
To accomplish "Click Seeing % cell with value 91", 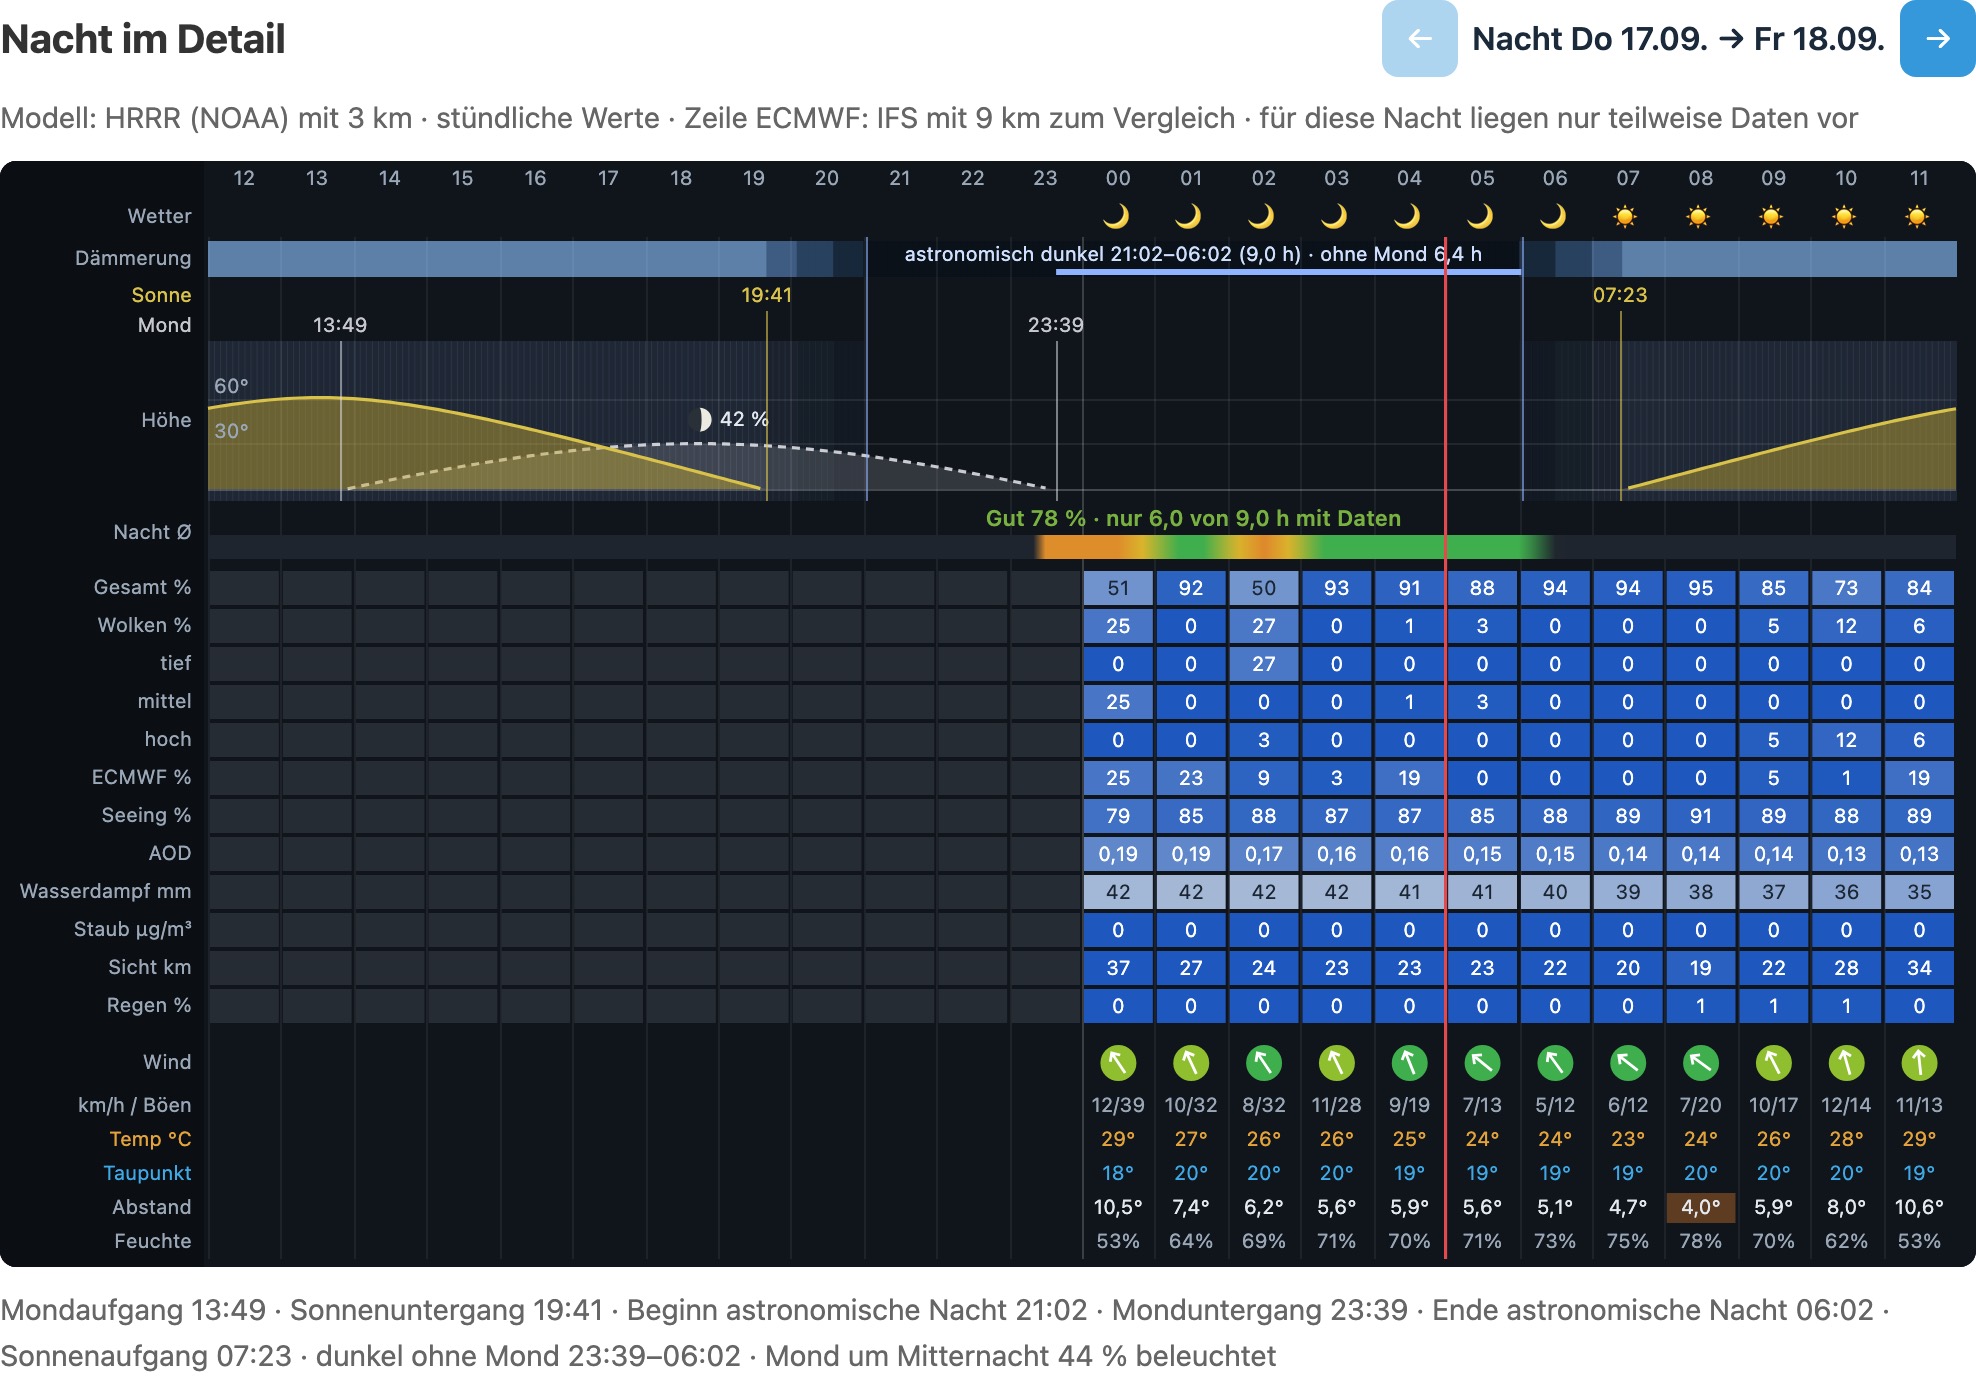I will click(x=1701, y=816).
